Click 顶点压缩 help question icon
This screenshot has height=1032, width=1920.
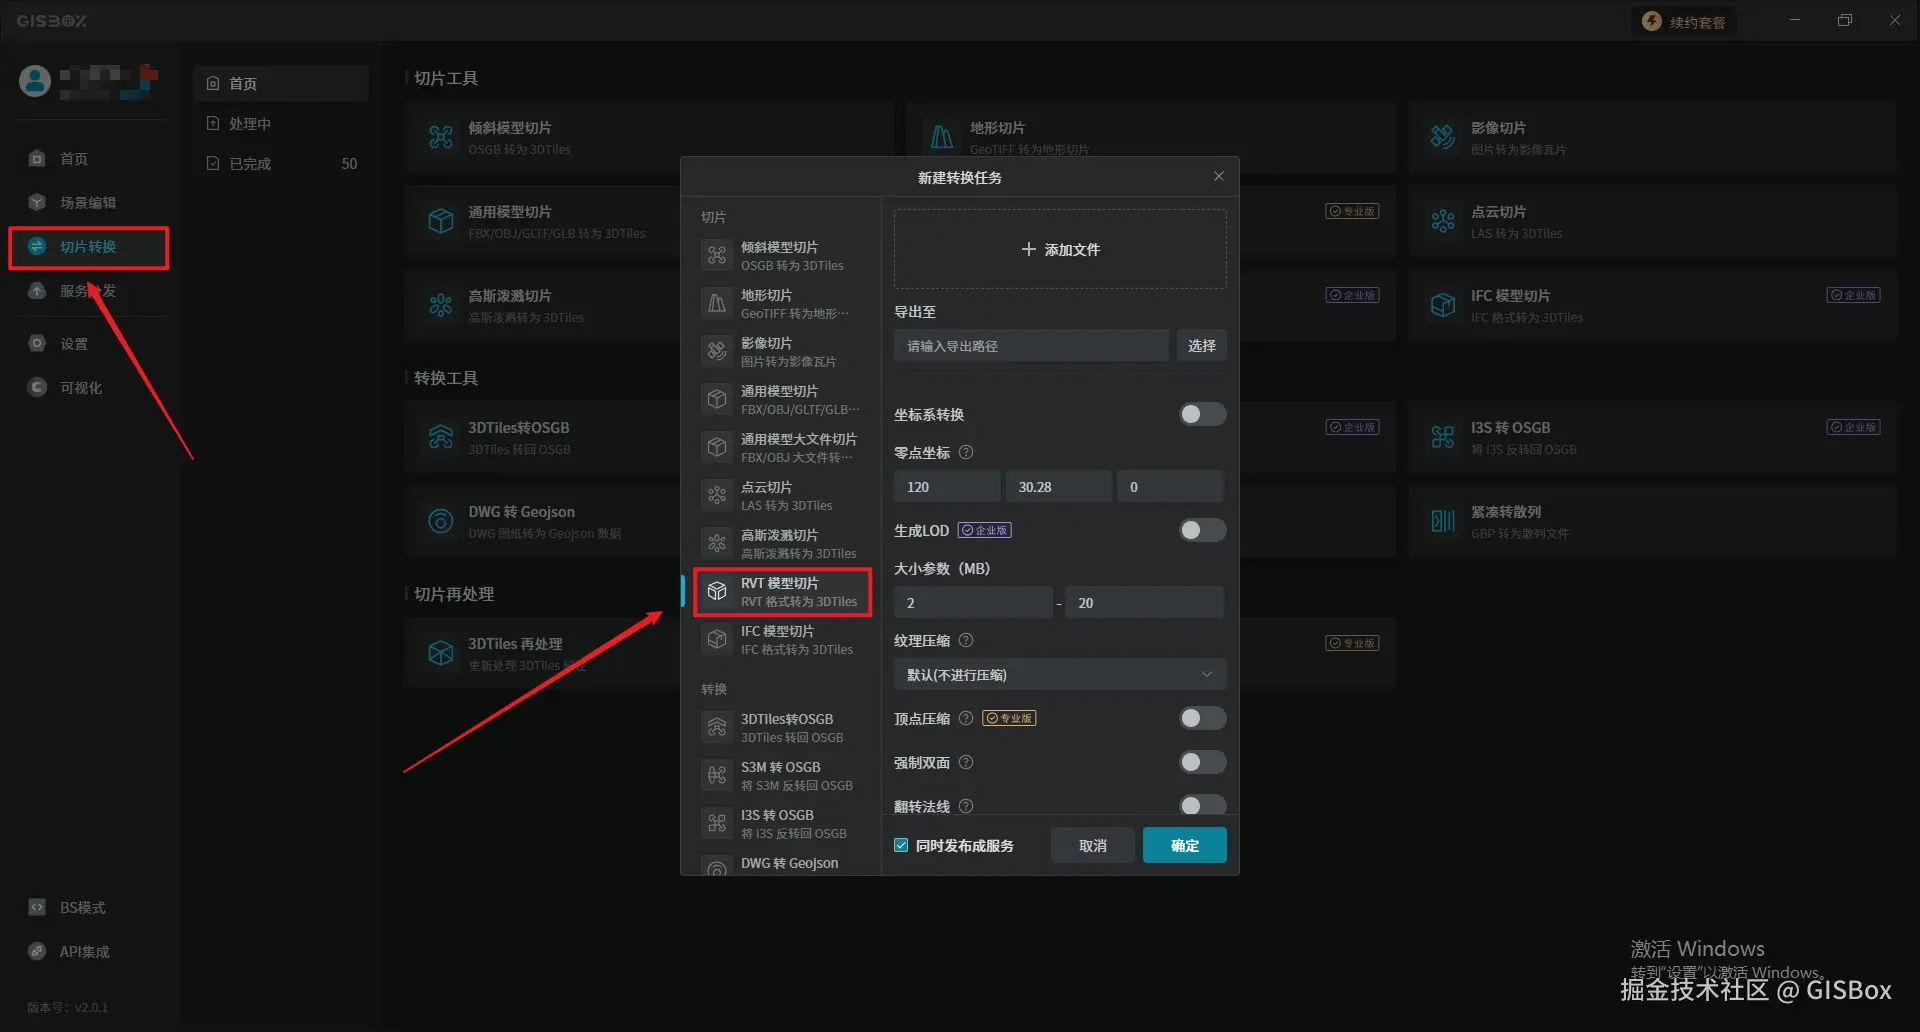click(966, 718)
